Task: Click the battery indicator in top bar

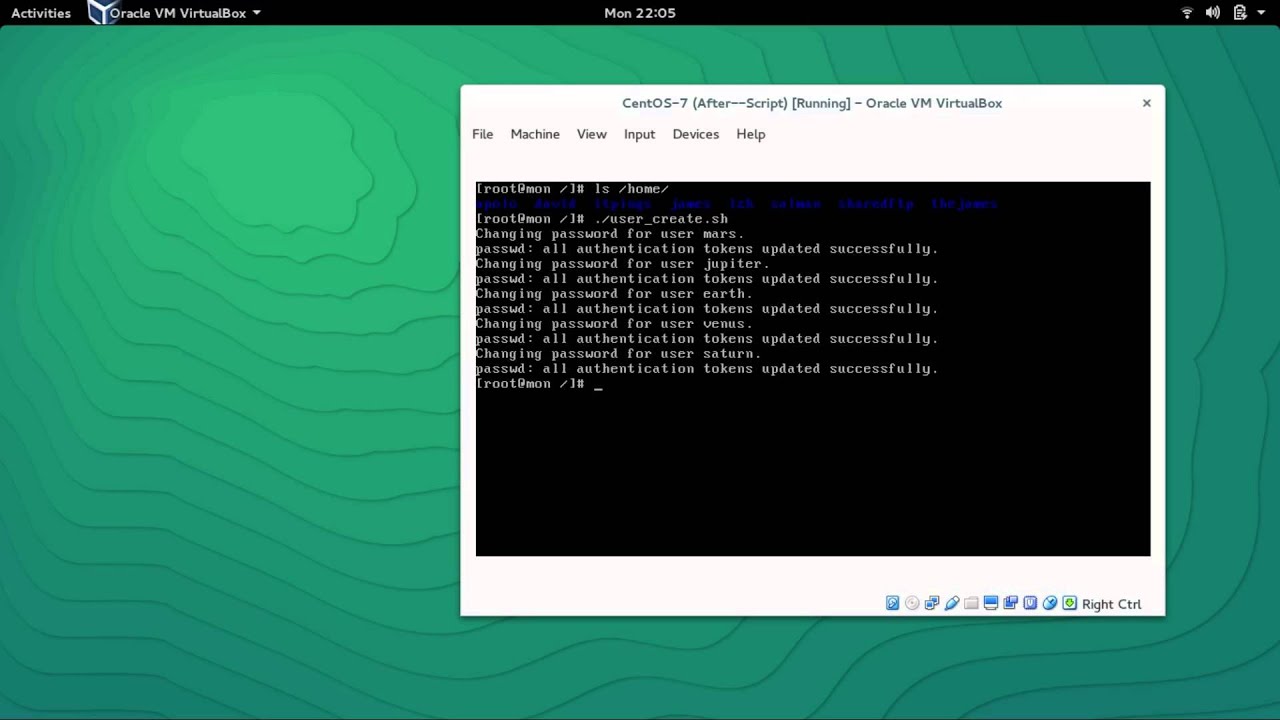Action: point(1240,13)
